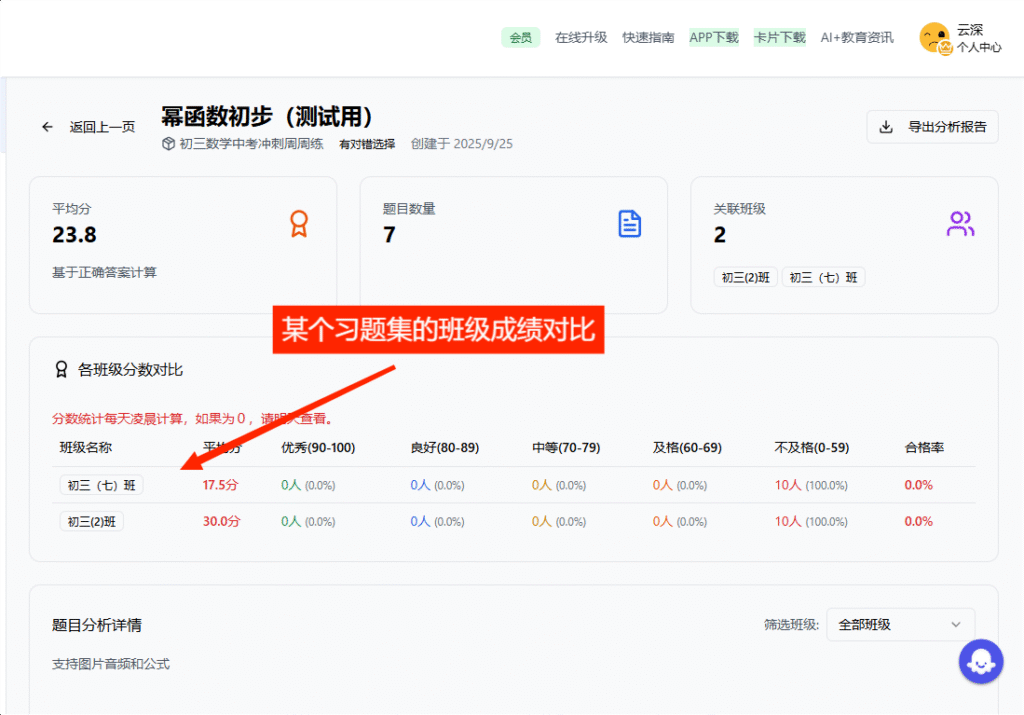
Task: Click the blue document icon in question count card
Action: 629,223
